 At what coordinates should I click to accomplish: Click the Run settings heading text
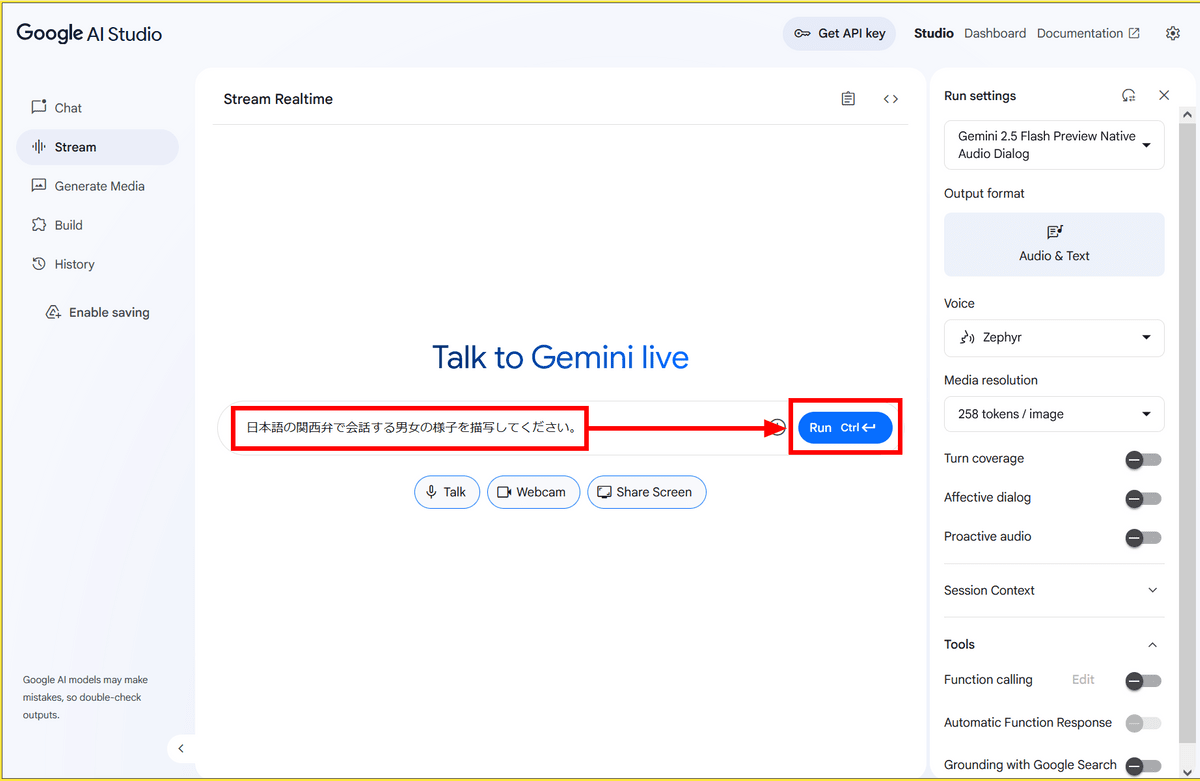click(x=980, y=96)
